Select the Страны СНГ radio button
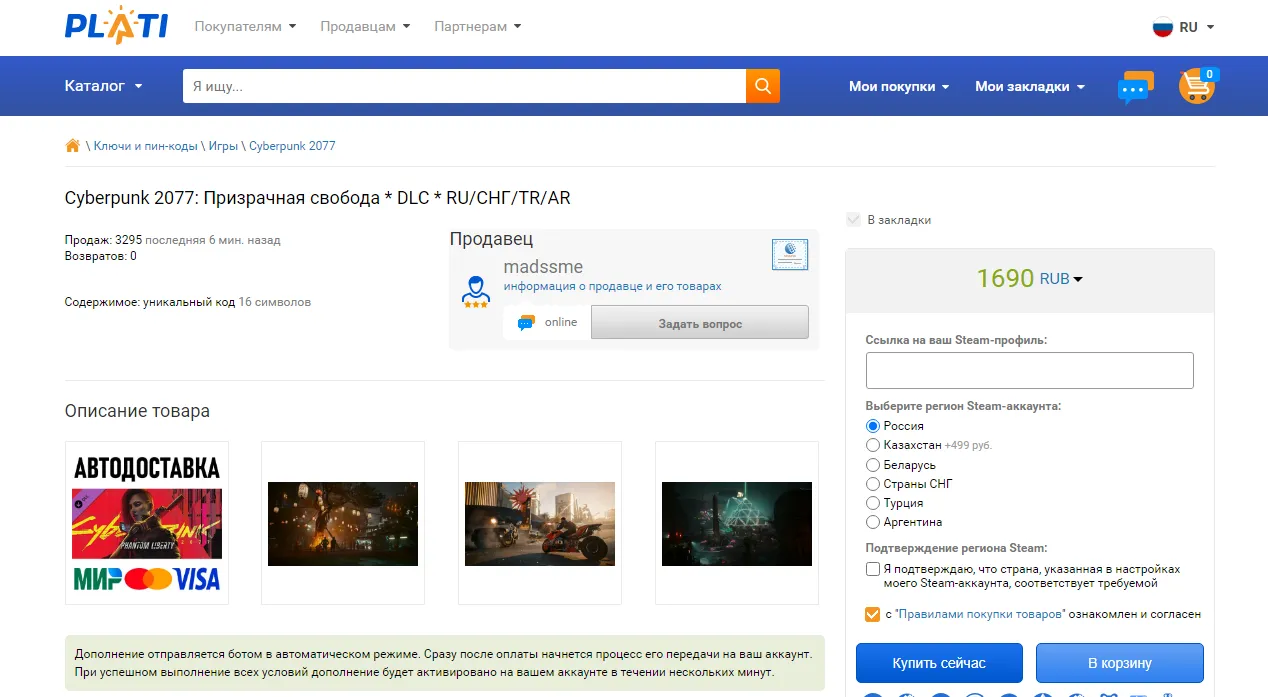Image resolution: width=1268 pixels, height=697 pixels. pyautogui.click(x=873, y=484)
